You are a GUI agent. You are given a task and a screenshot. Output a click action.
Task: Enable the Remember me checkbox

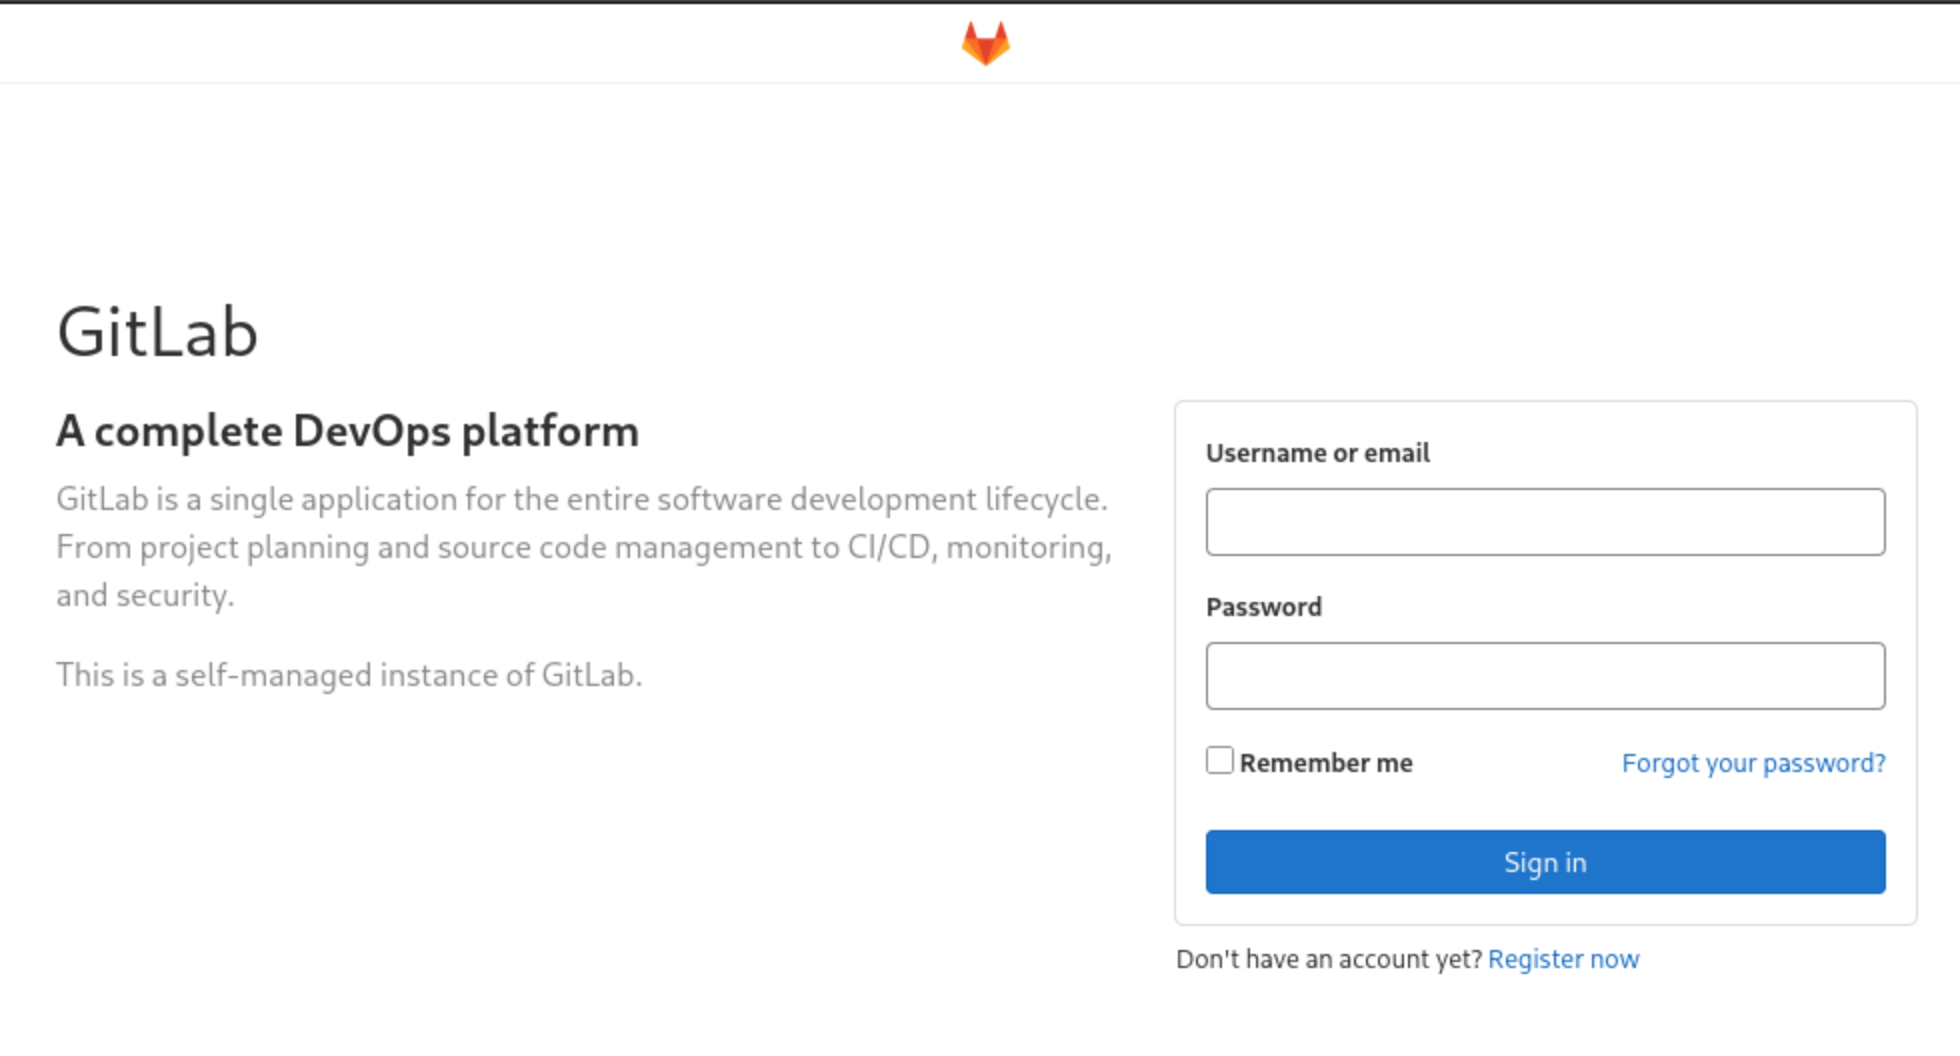(x=1219, y=761)
